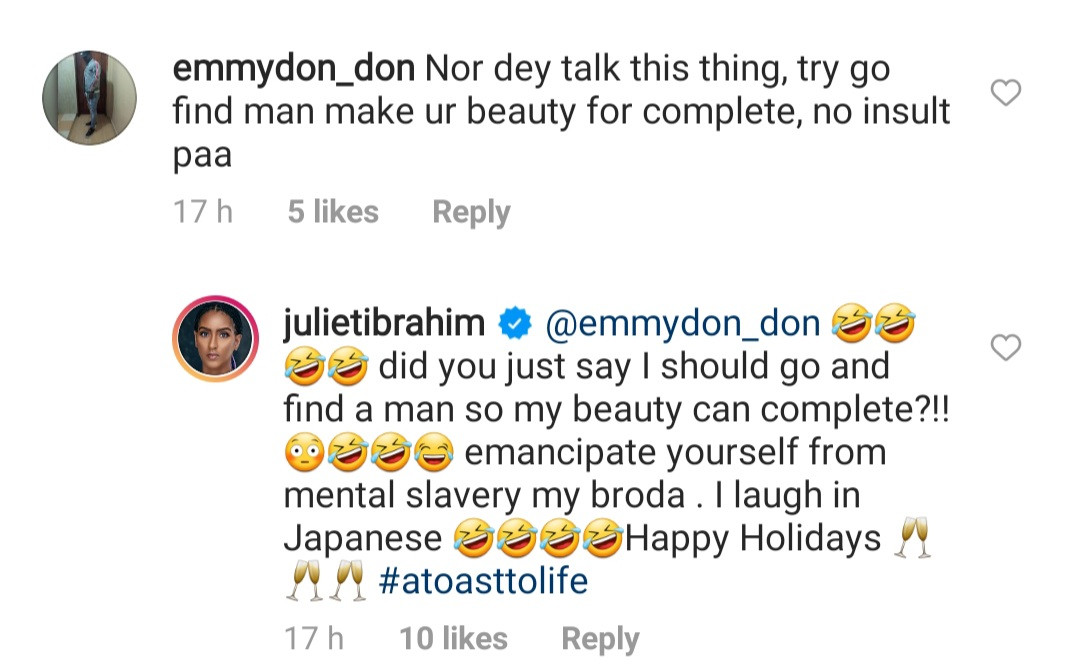Click emmydon_don's comment text about beauty
Screen dimensions: 1080x665
tap(560, 112)
